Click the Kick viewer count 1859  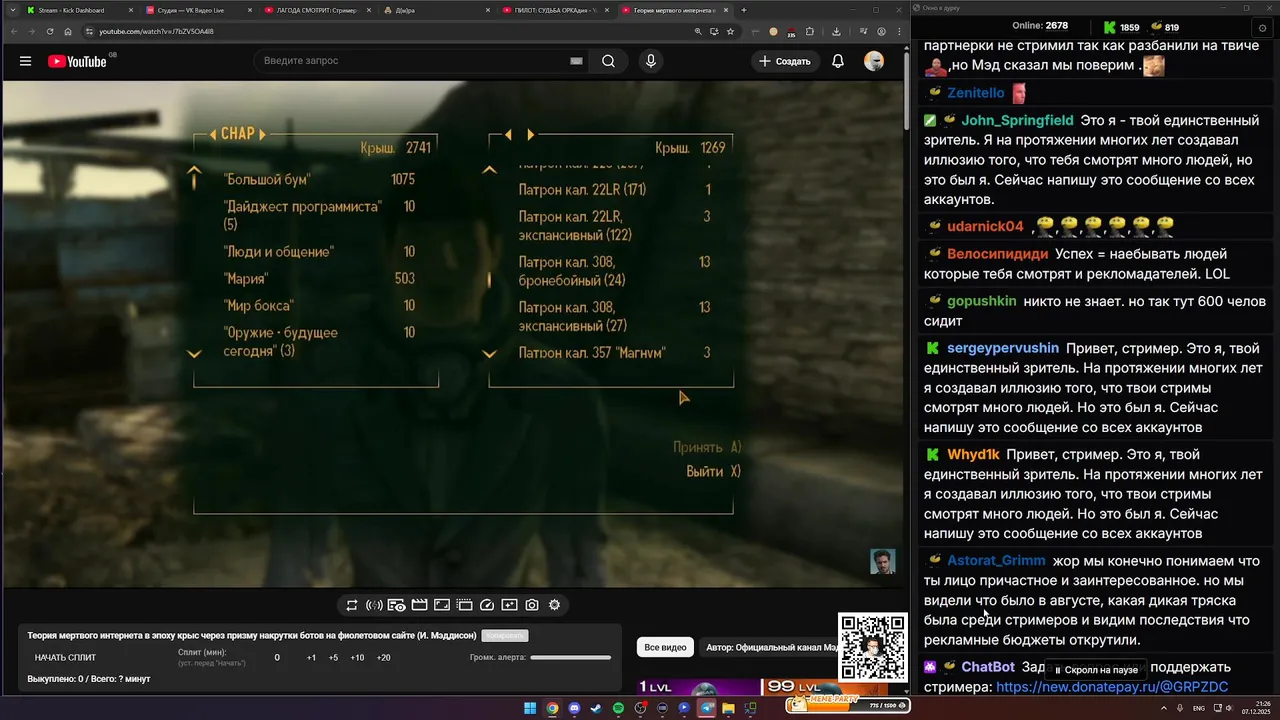(x=1121, y=27)
